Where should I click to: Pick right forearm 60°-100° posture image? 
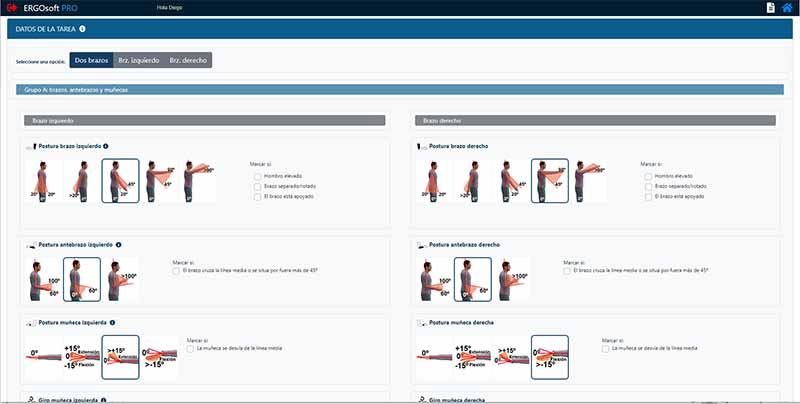pos(434,280)
